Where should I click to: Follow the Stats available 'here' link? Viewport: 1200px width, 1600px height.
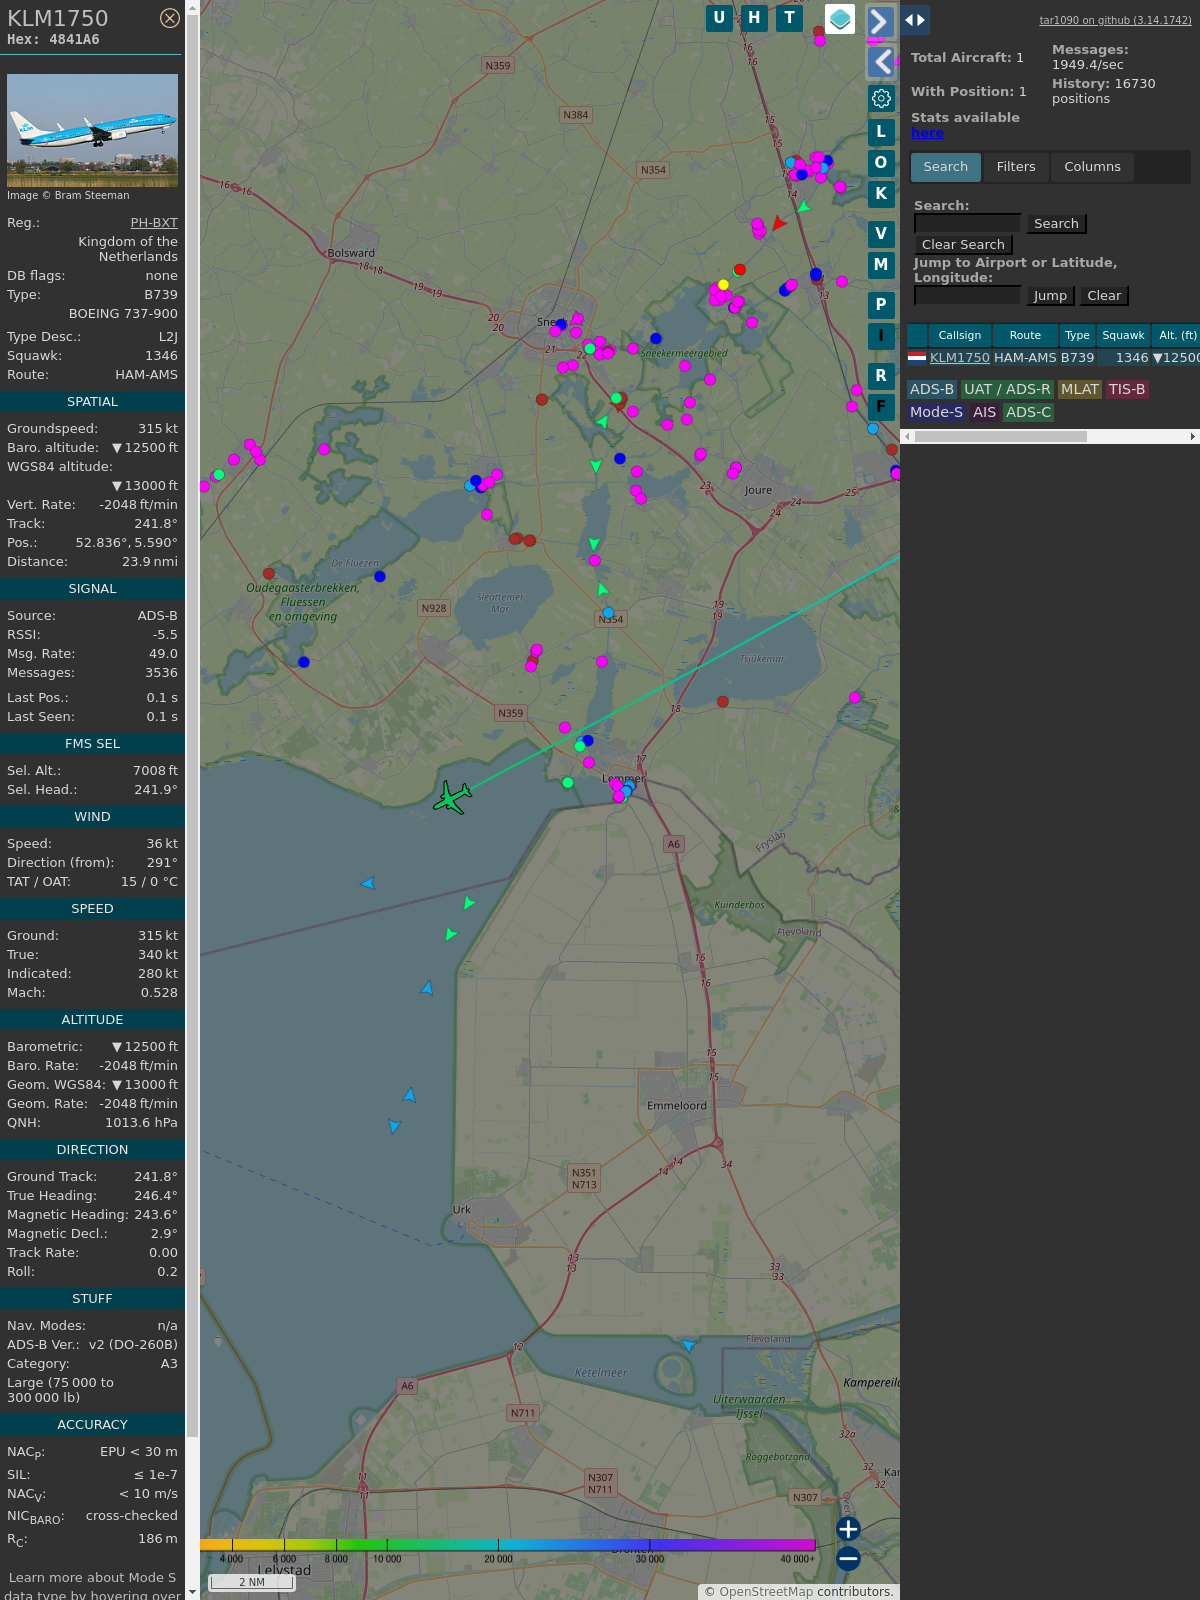point(927,133)
